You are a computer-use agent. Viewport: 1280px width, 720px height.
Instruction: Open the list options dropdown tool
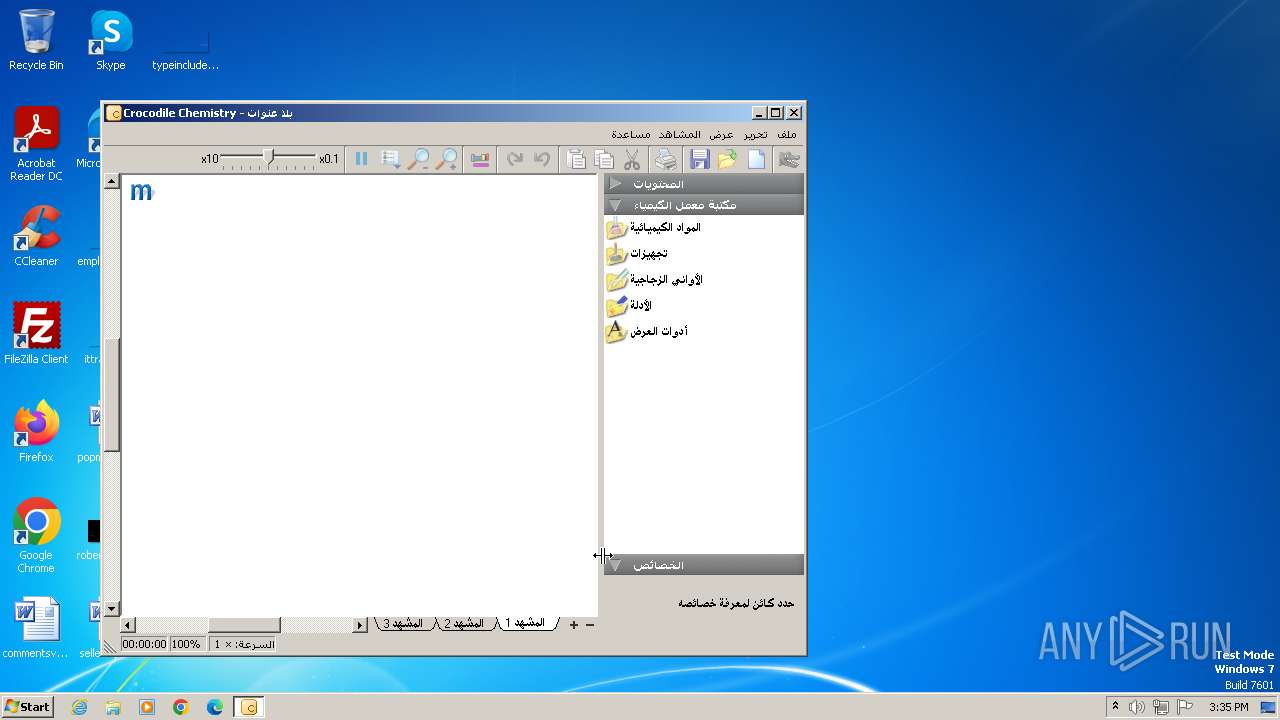click(x=391, y=159)
